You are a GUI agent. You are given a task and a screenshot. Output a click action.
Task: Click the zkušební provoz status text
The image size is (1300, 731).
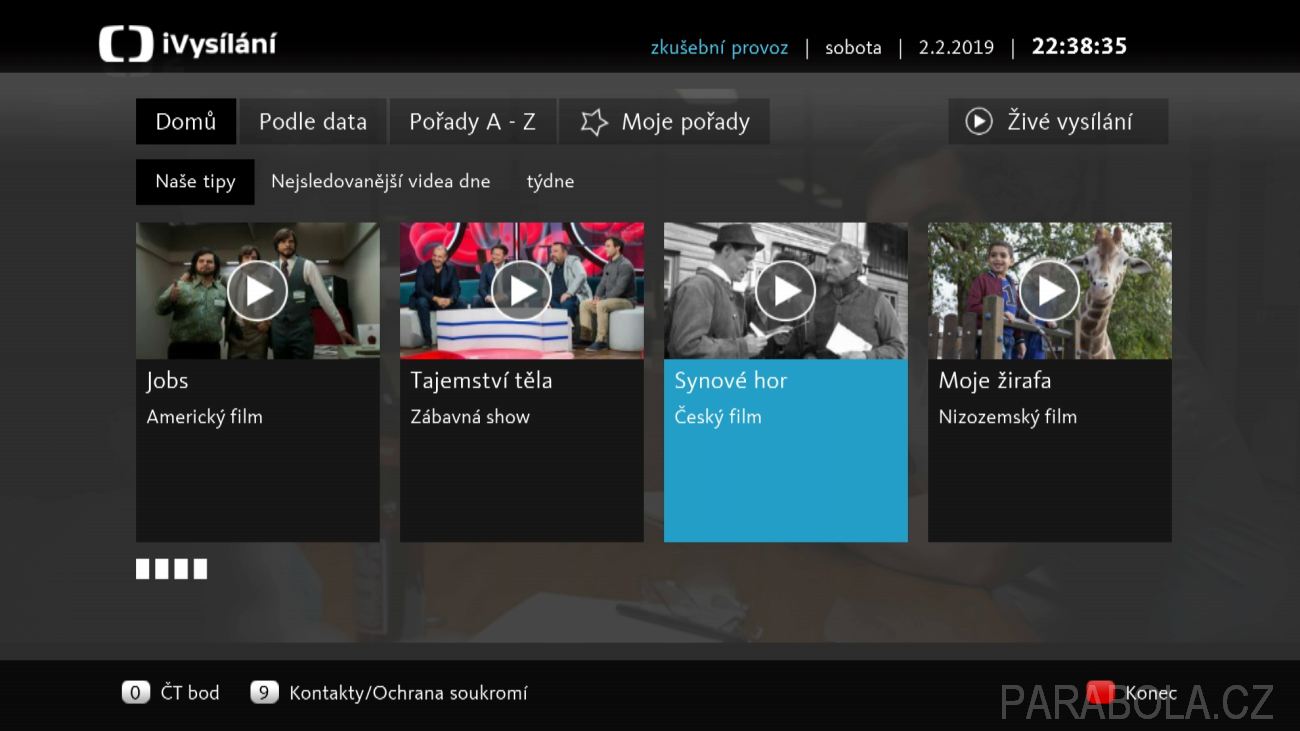[719, 47]
